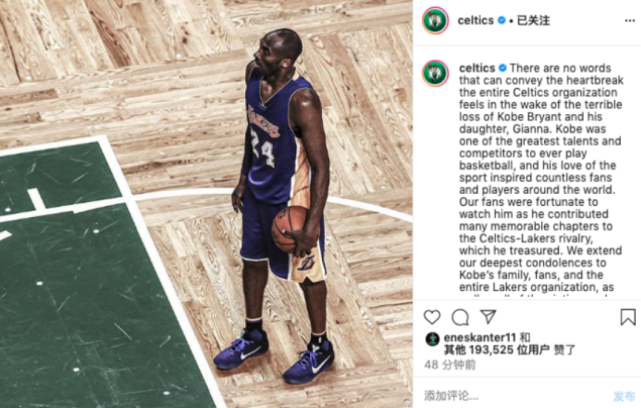The height and width of the screenshot is (408, 641).
Task: Like the post with the heart icon
Action: [x=432, y=317]
